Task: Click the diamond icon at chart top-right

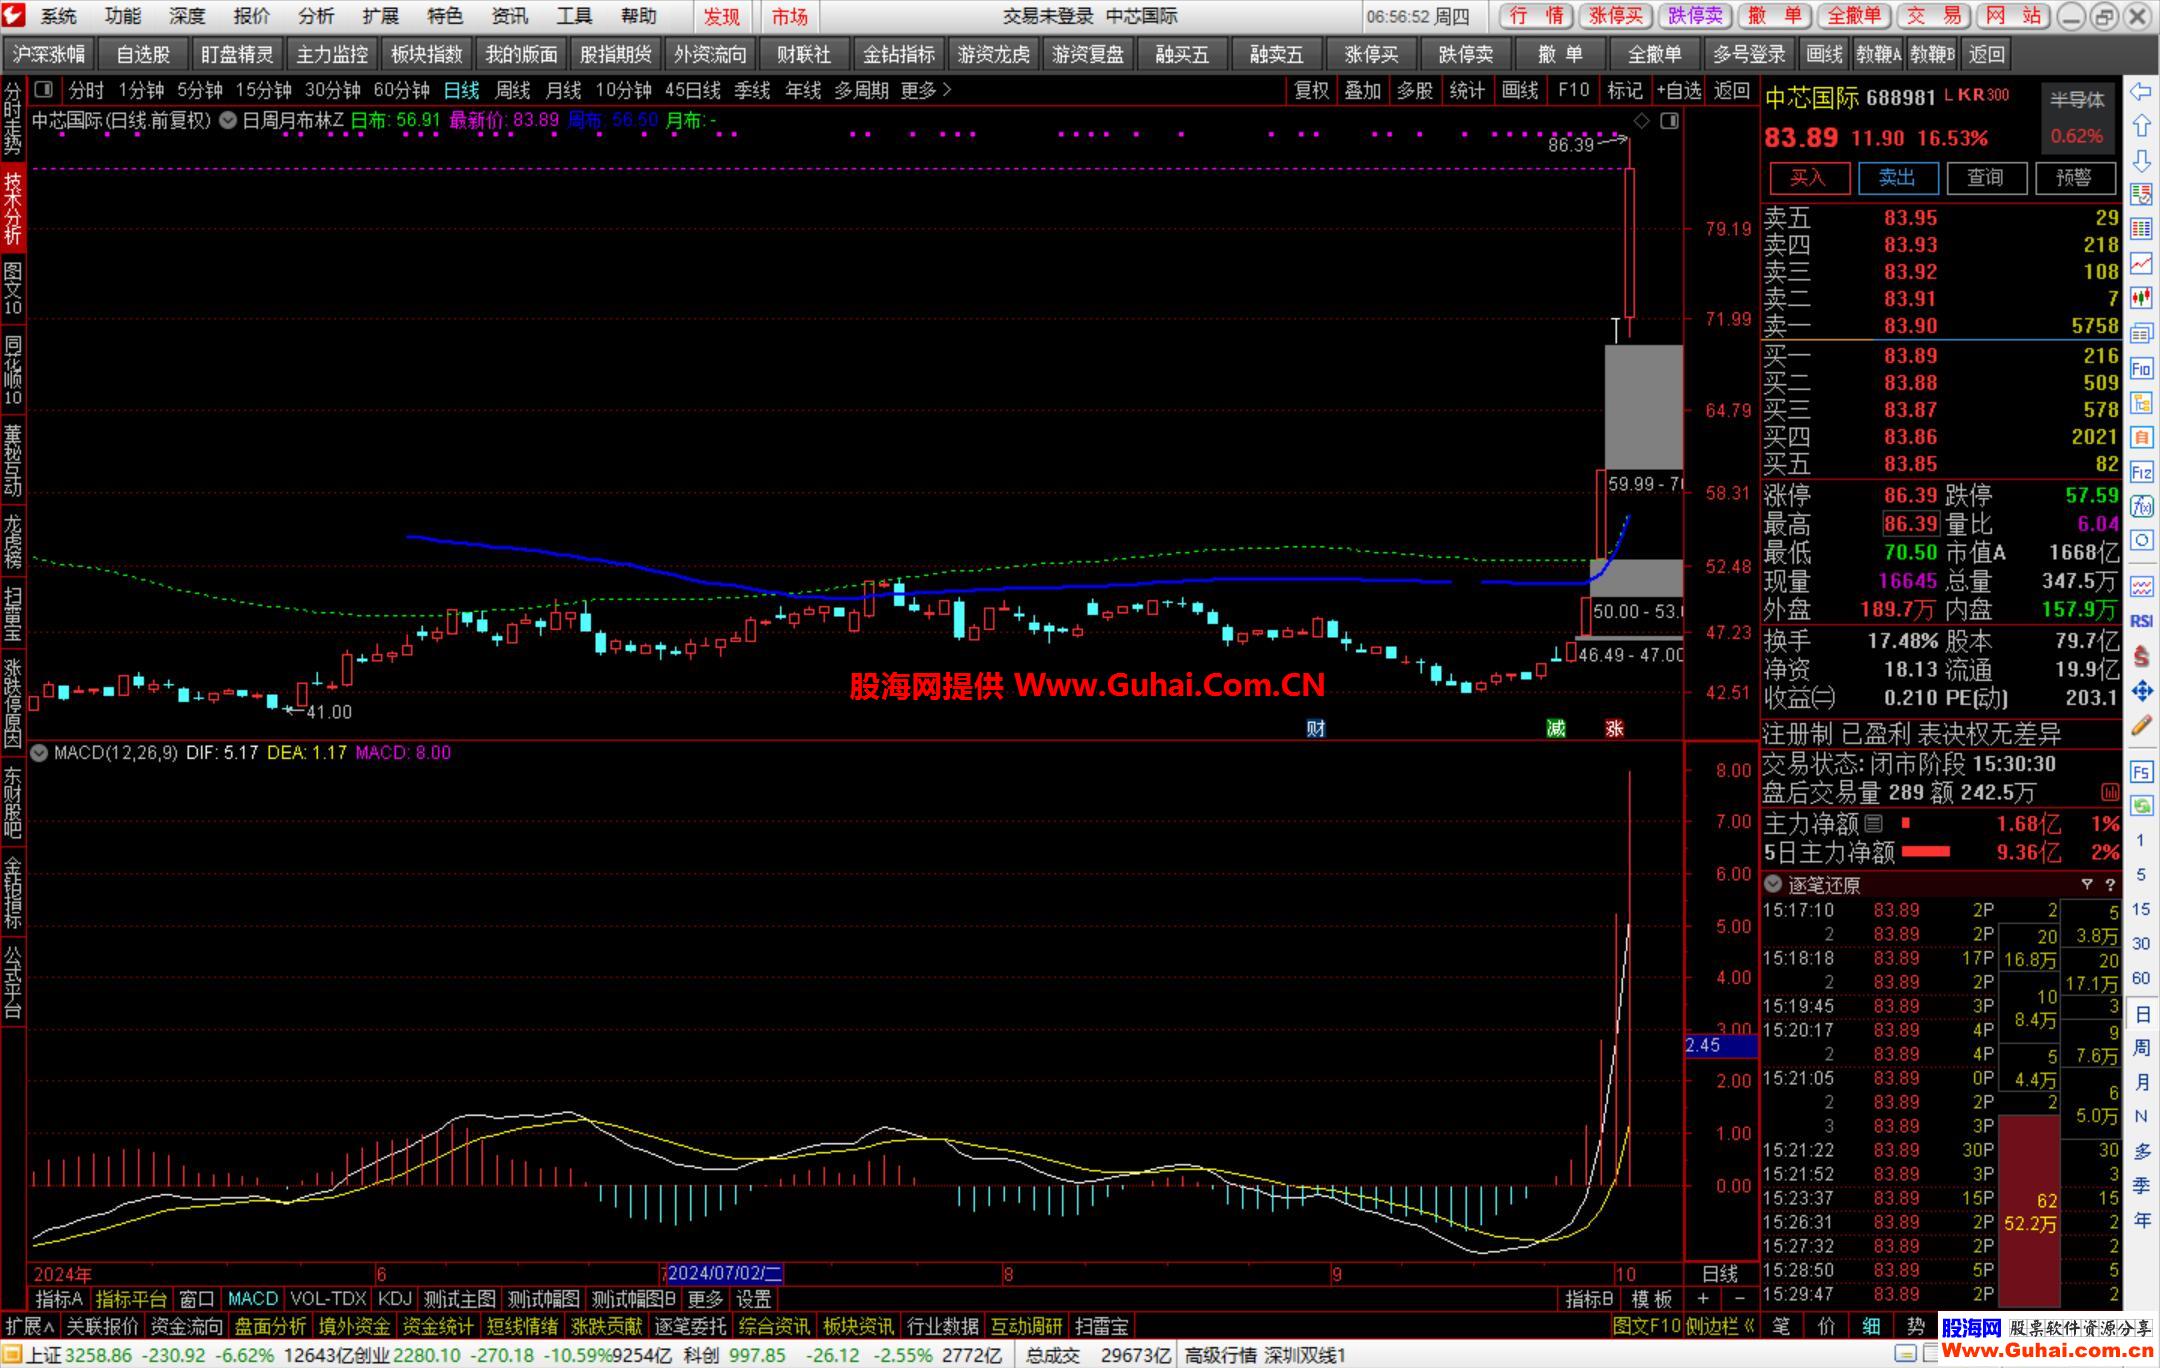Action: tap(1641, 121)
